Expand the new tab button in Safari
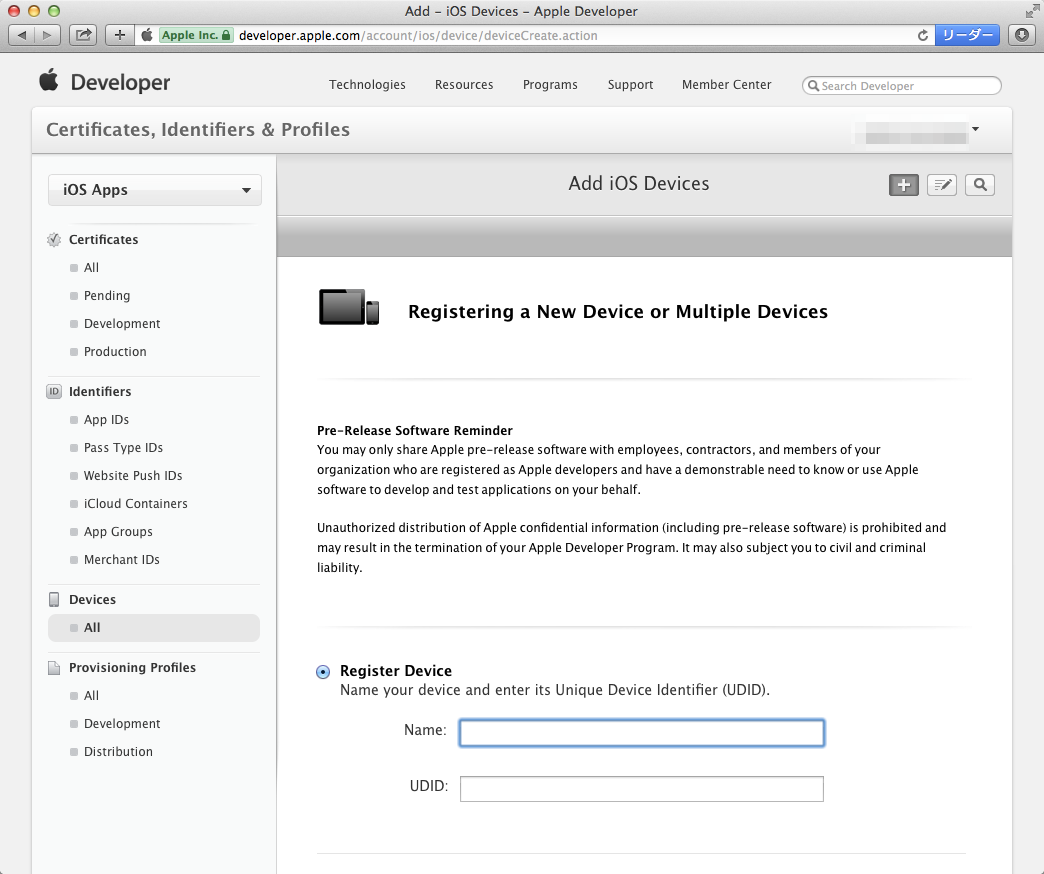1044x874 pixels. [119, 34]
